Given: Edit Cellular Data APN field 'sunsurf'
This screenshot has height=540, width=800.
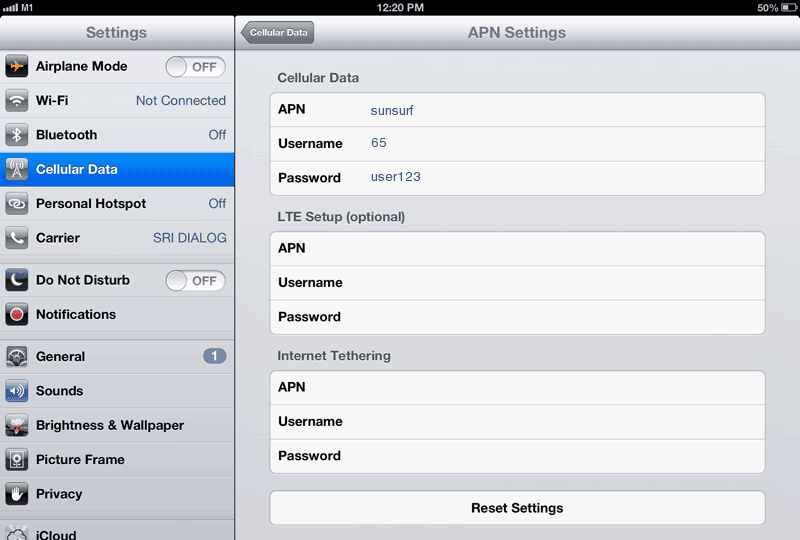Looking at the screenshot, I should pos(517,110).
